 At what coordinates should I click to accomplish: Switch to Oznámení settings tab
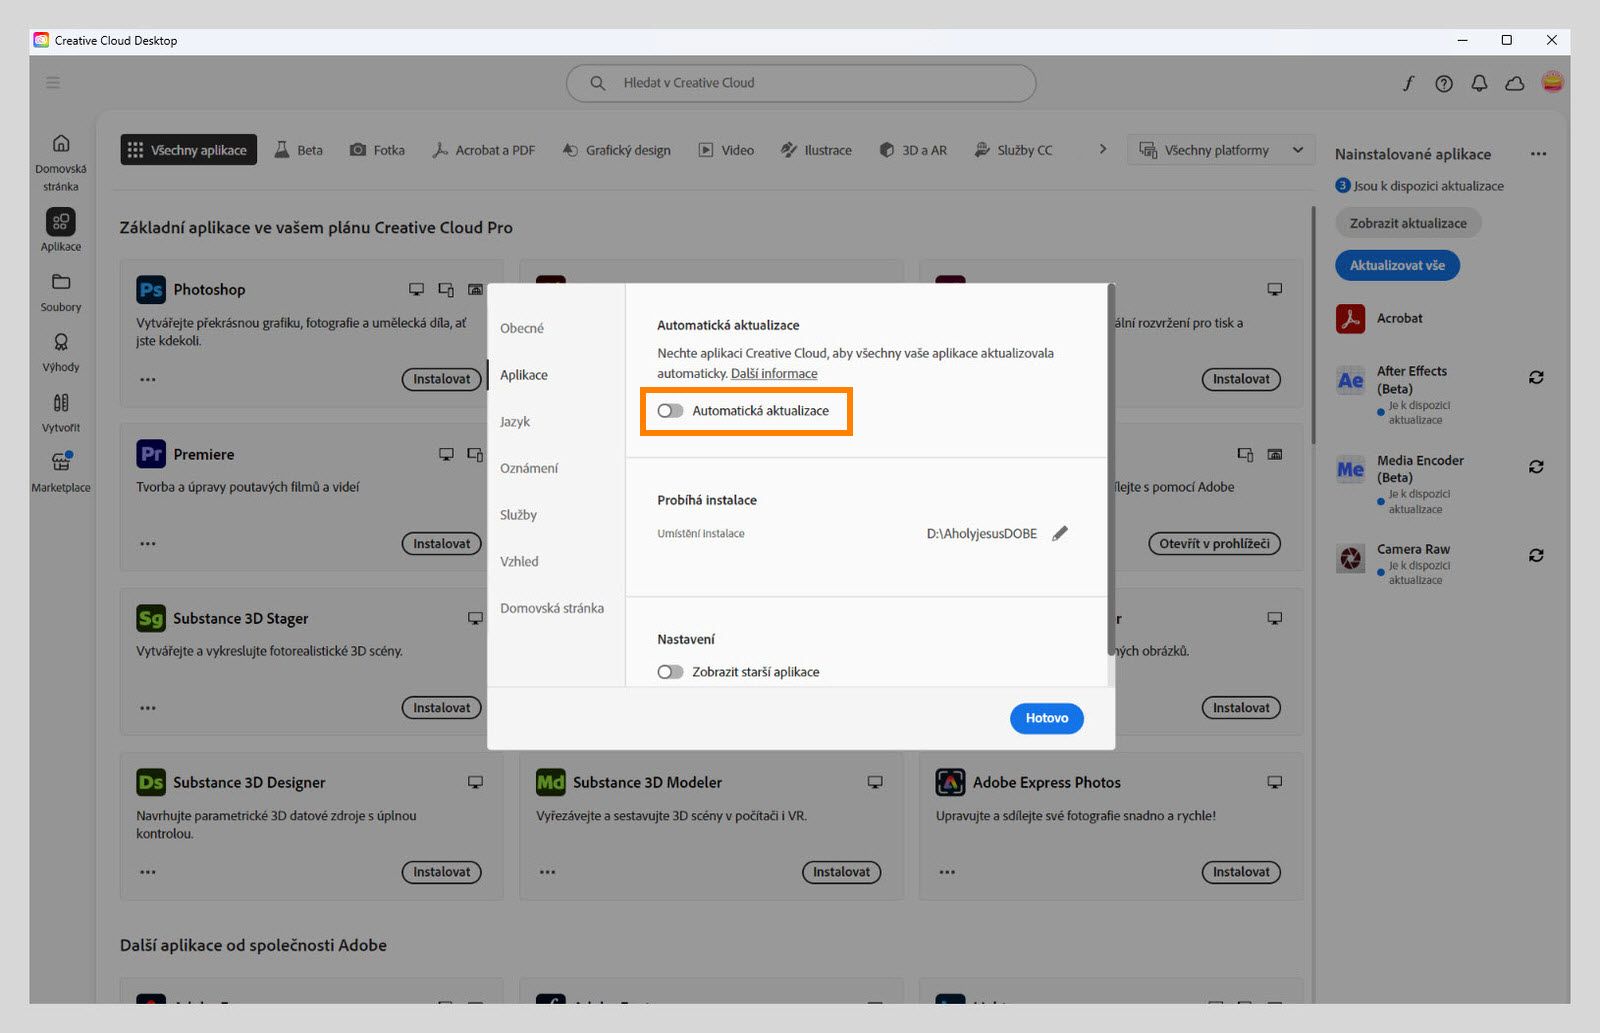point(529,468)
